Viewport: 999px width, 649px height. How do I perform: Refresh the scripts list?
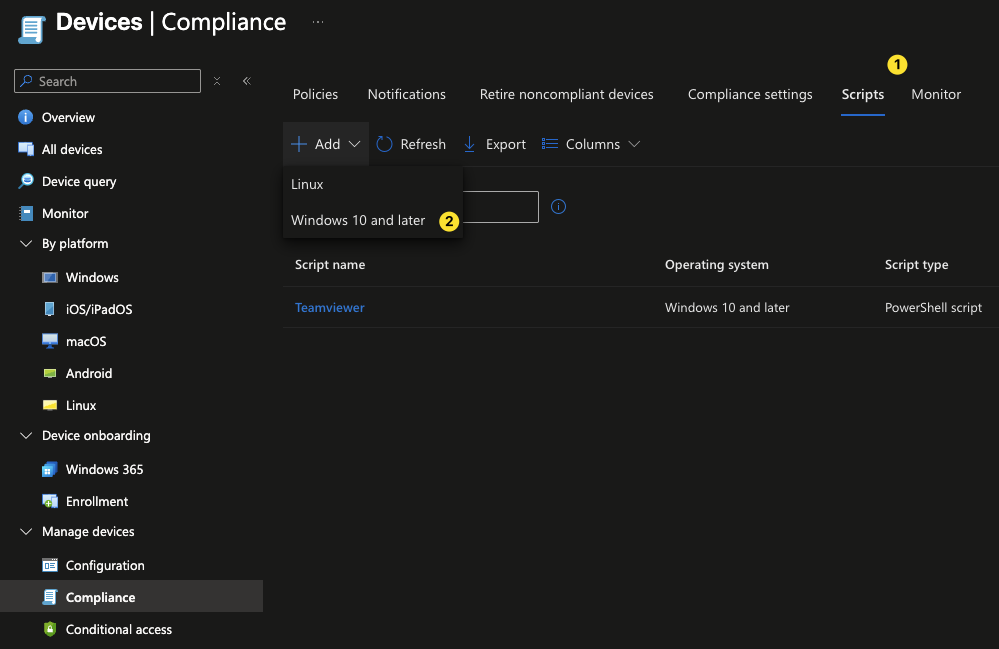tap(411, 144)
